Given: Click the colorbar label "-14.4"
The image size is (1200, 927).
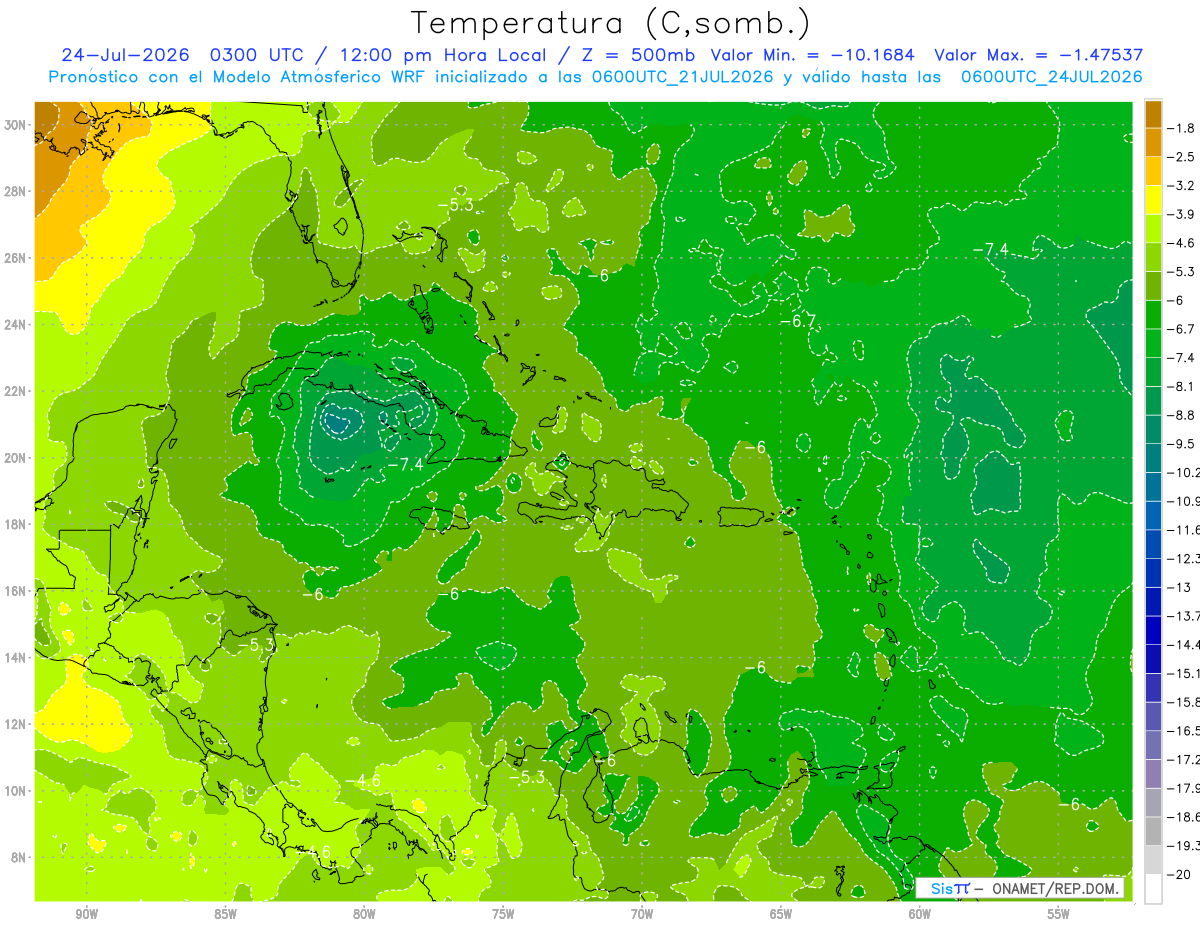Looking at the screenshot, I should pos(1184,644).
